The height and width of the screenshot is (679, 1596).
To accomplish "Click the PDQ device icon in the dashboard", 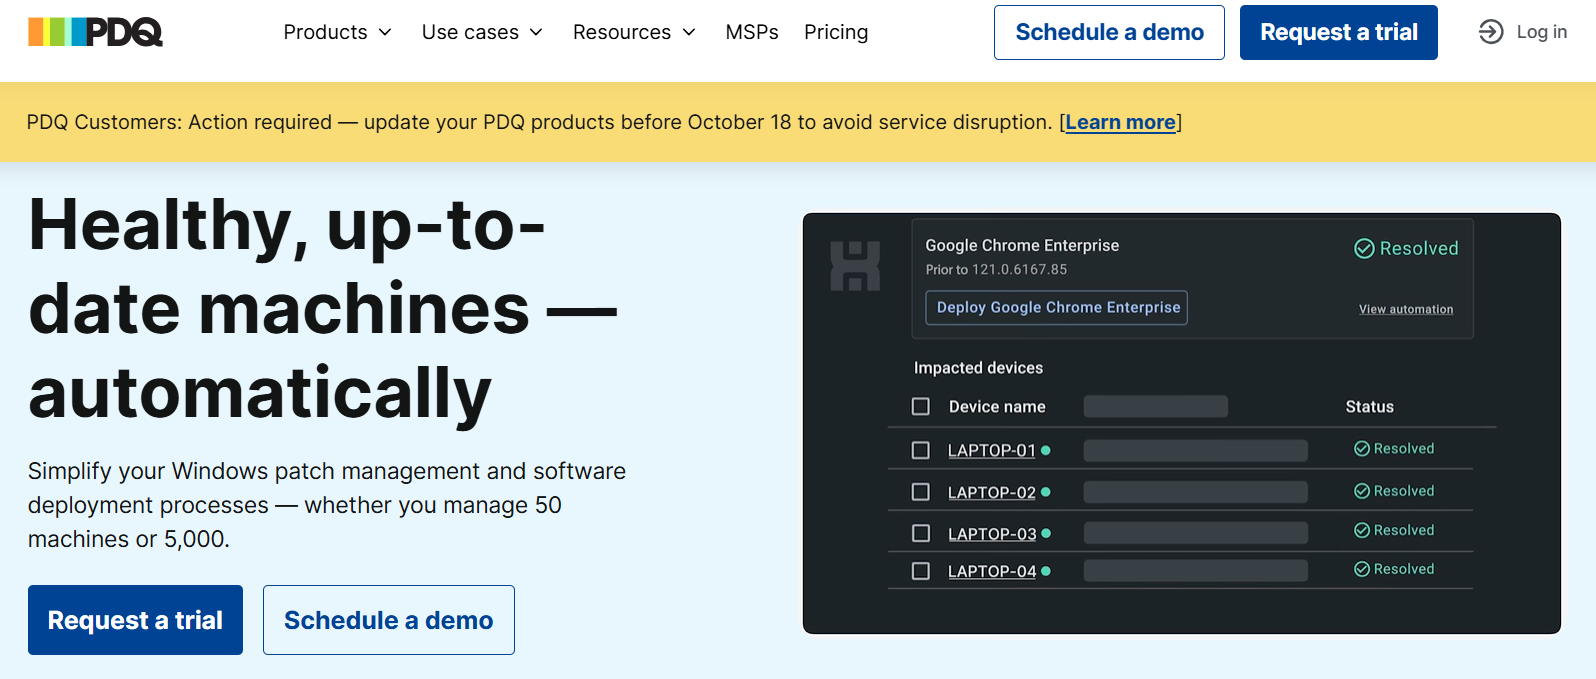I will click(855, 266).
